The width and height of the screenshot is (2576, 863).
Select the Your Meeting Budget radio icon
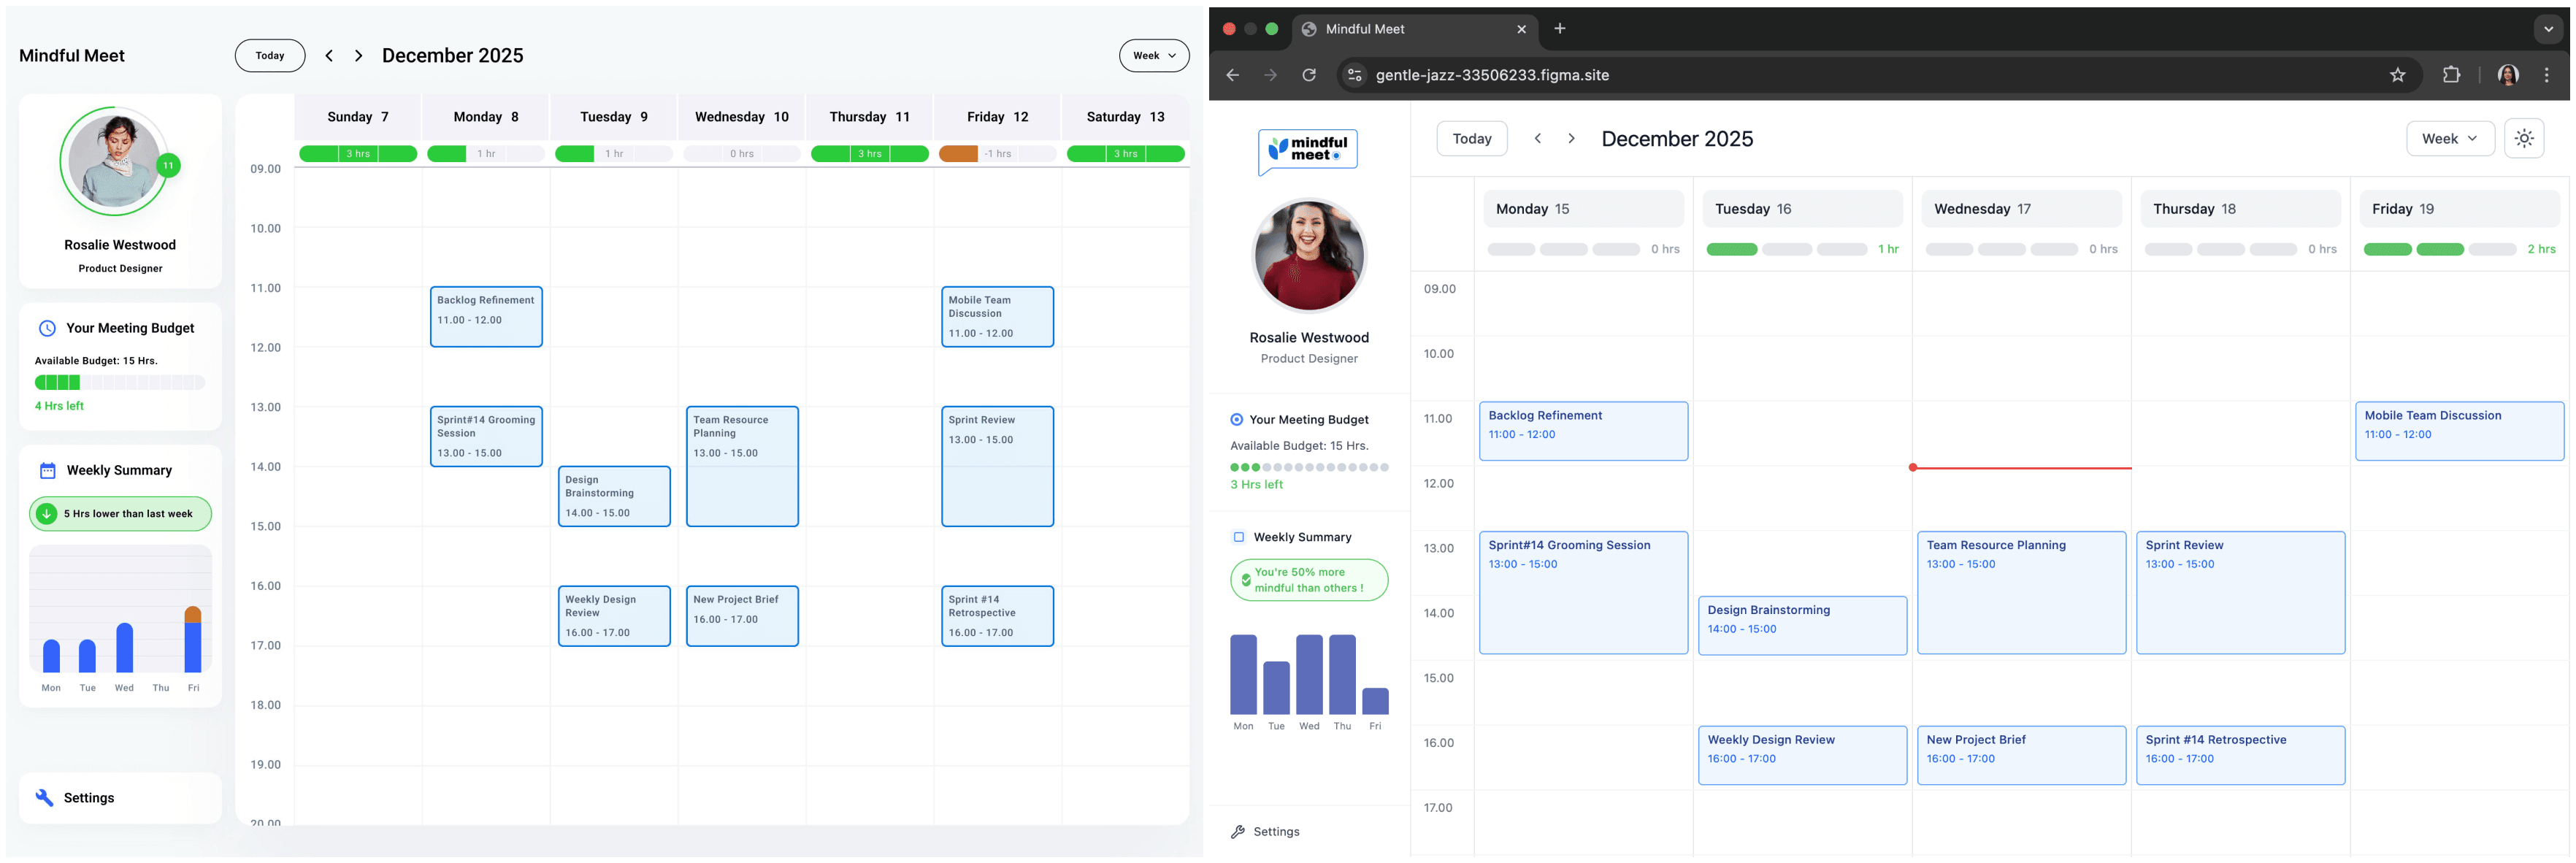pyautogui.click(x=1236, y=420)
